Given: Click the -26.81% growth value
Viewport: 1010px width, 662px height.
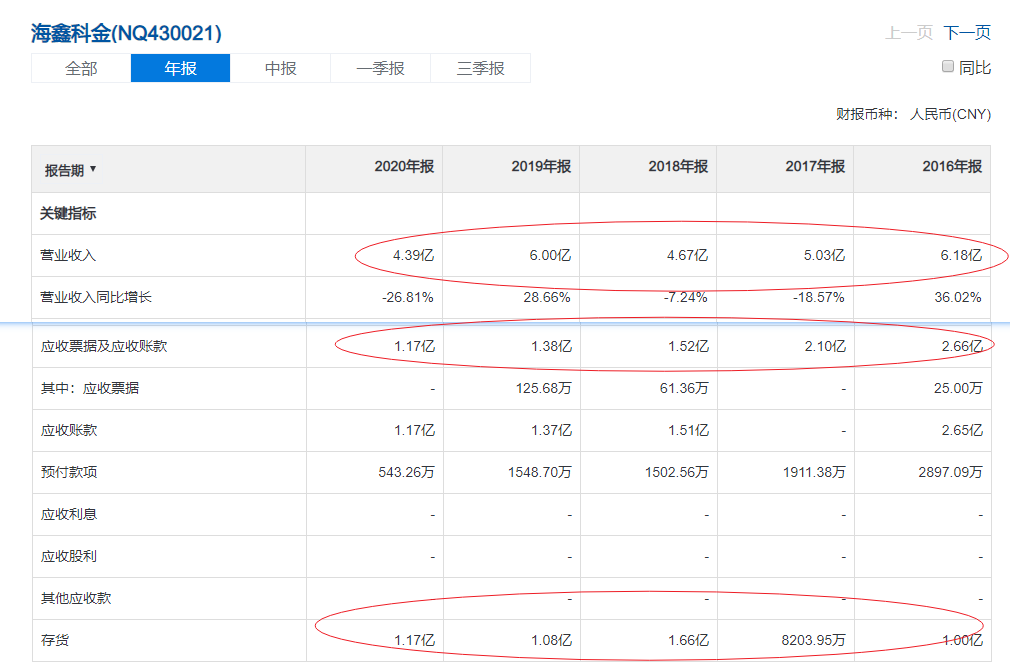Looking at the screenshot, I should coord(408,298).
